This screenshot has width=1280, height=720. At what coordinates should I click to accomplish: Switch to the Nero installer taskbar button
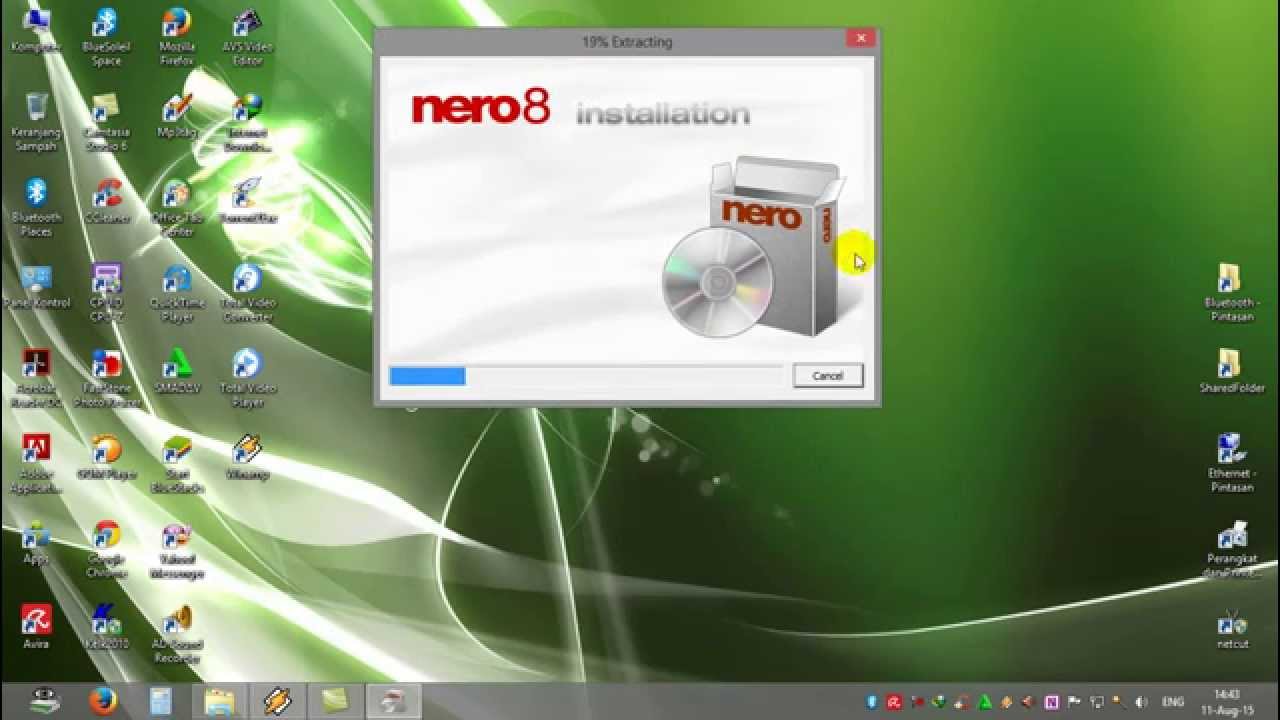(393, 702)
